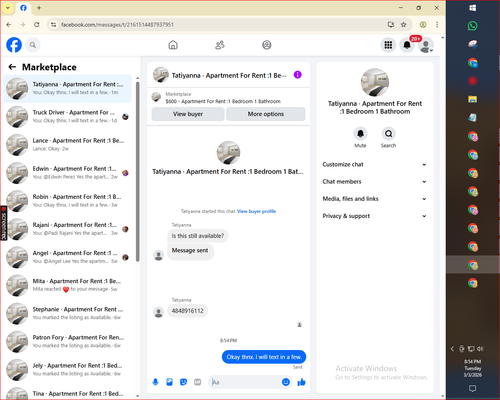Open the Groups icon in top navigation

click(267, 45)
